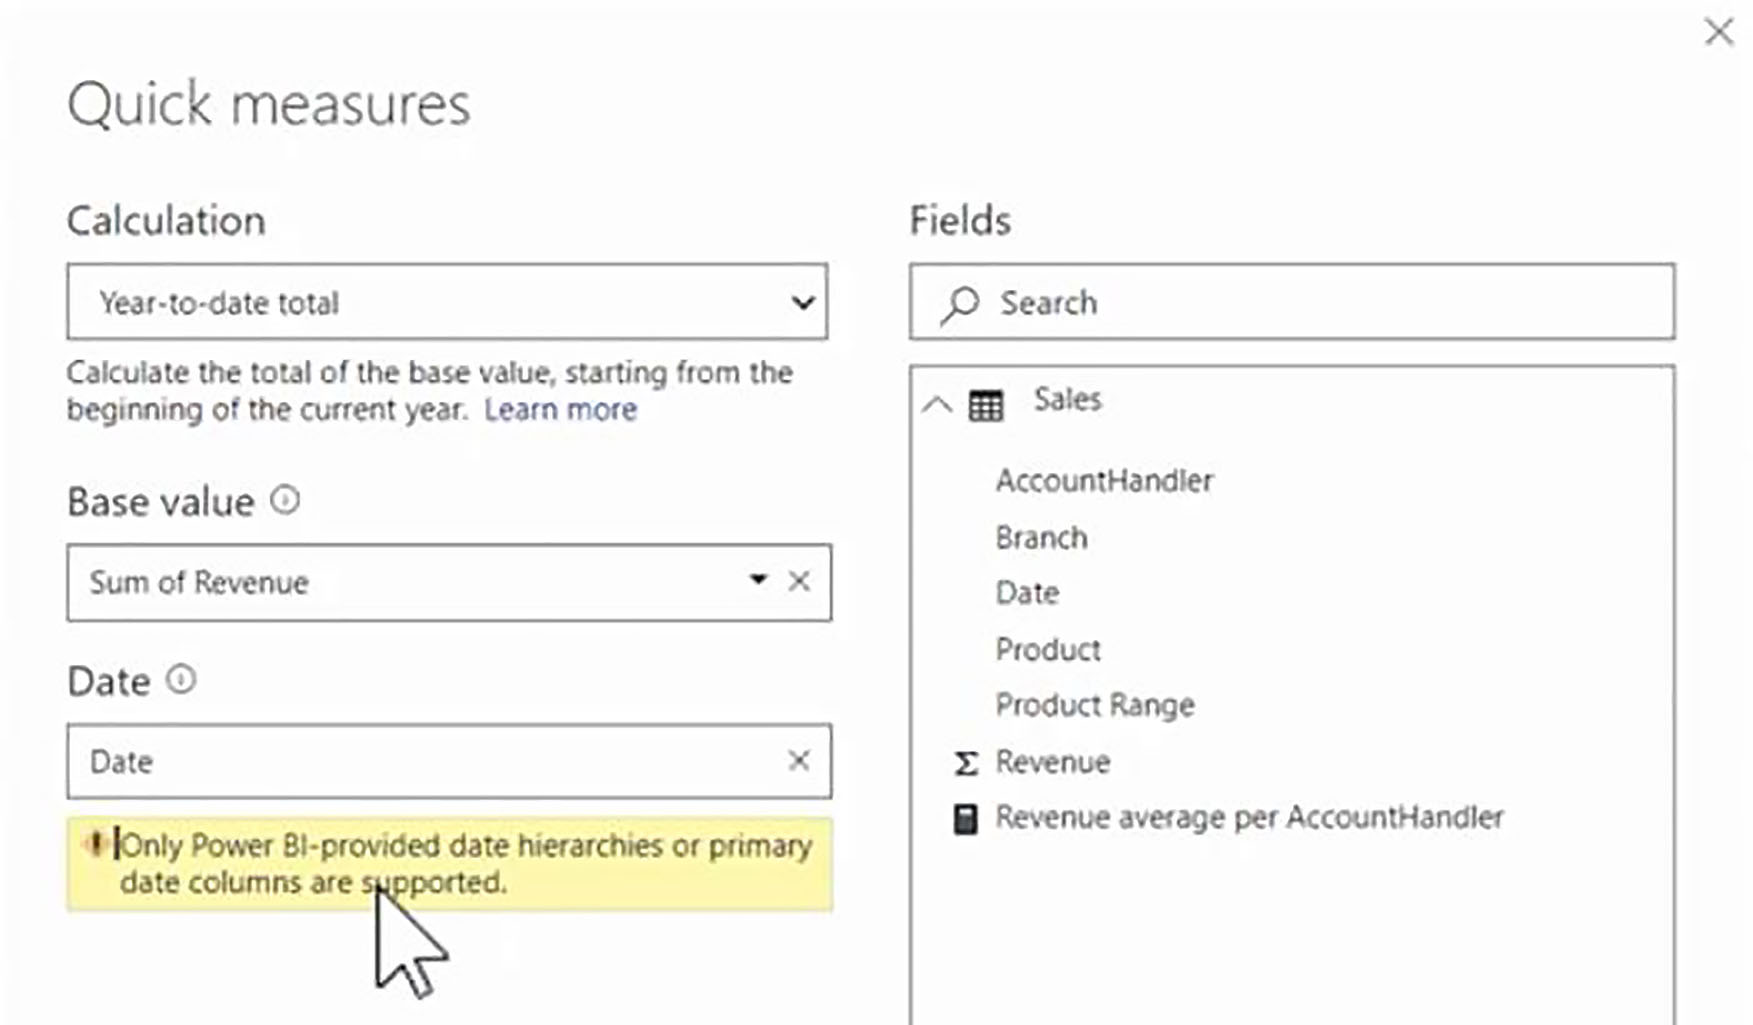Screen dimensions: 1753x1025
Task: Select the Product Range field
Action: [1094, 705]
